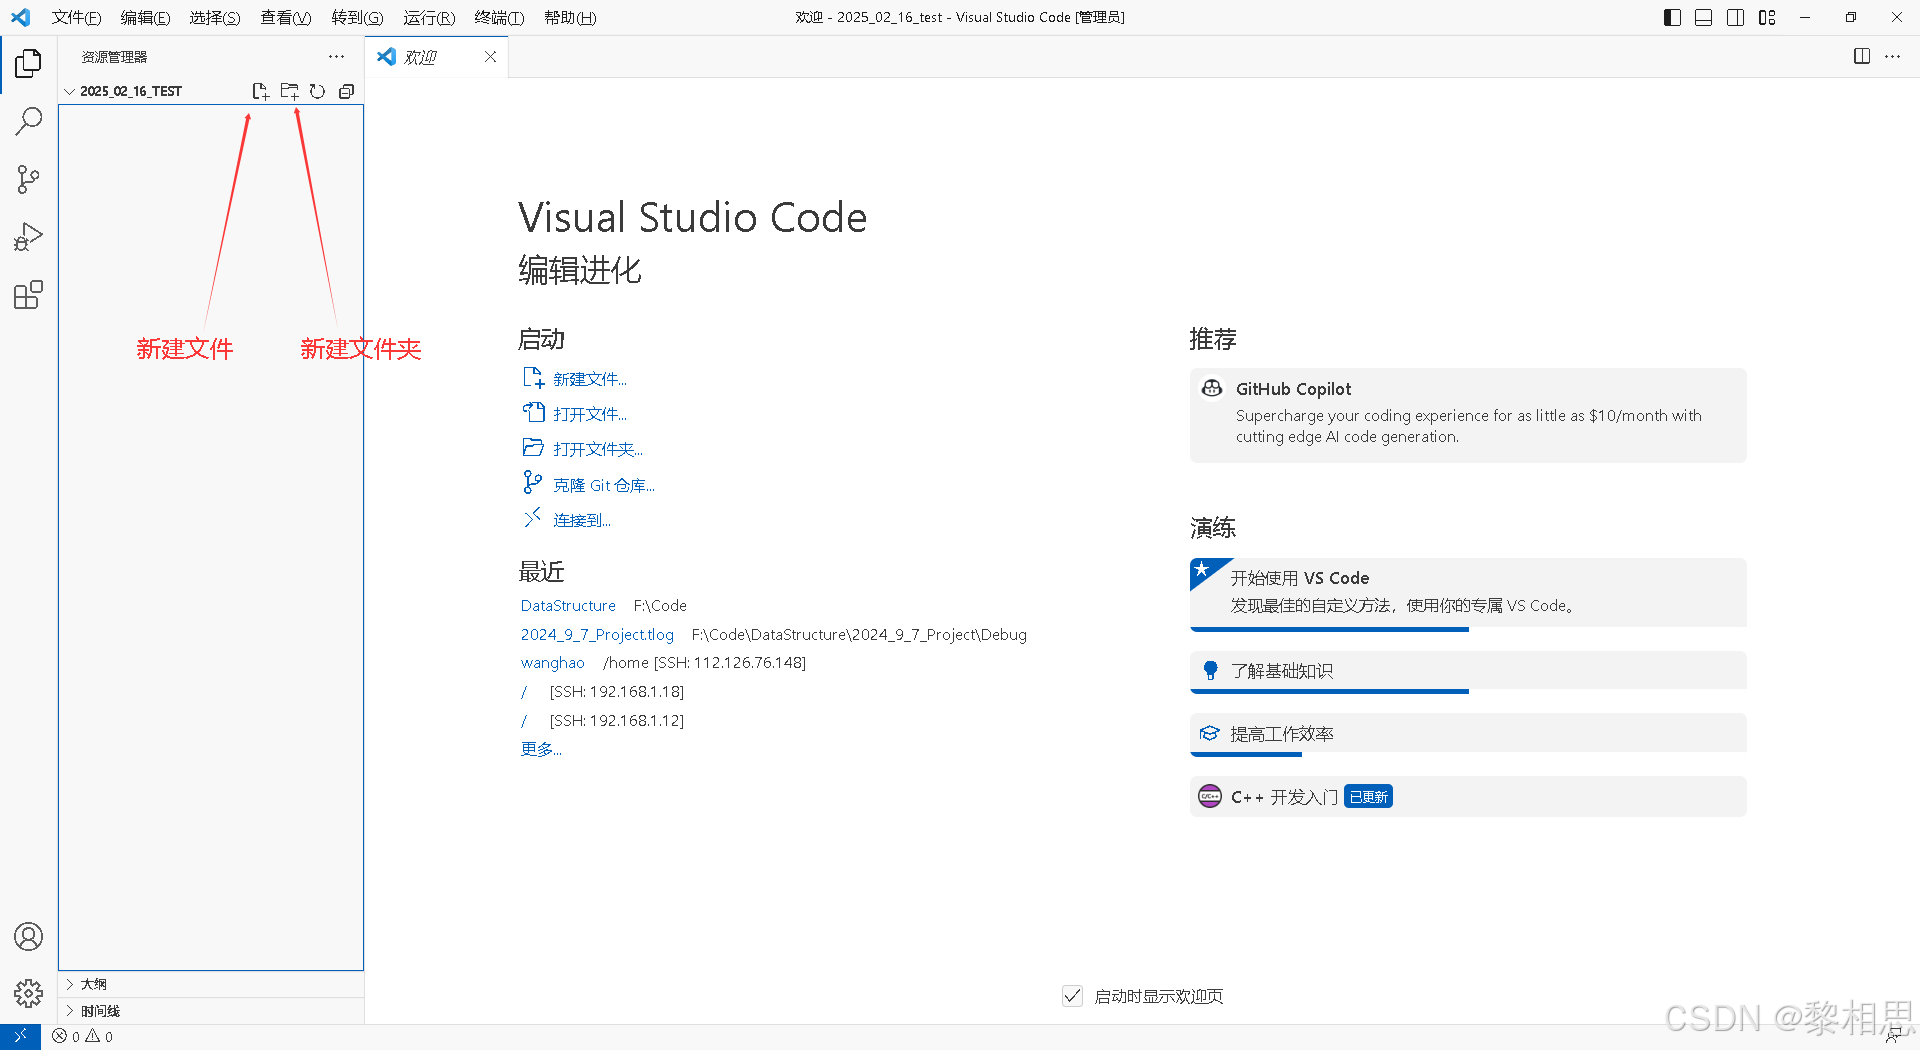Open the GitHub Copilot recommendation card
Viewport: 1920px width, 1050px height.
[1468, 415]
